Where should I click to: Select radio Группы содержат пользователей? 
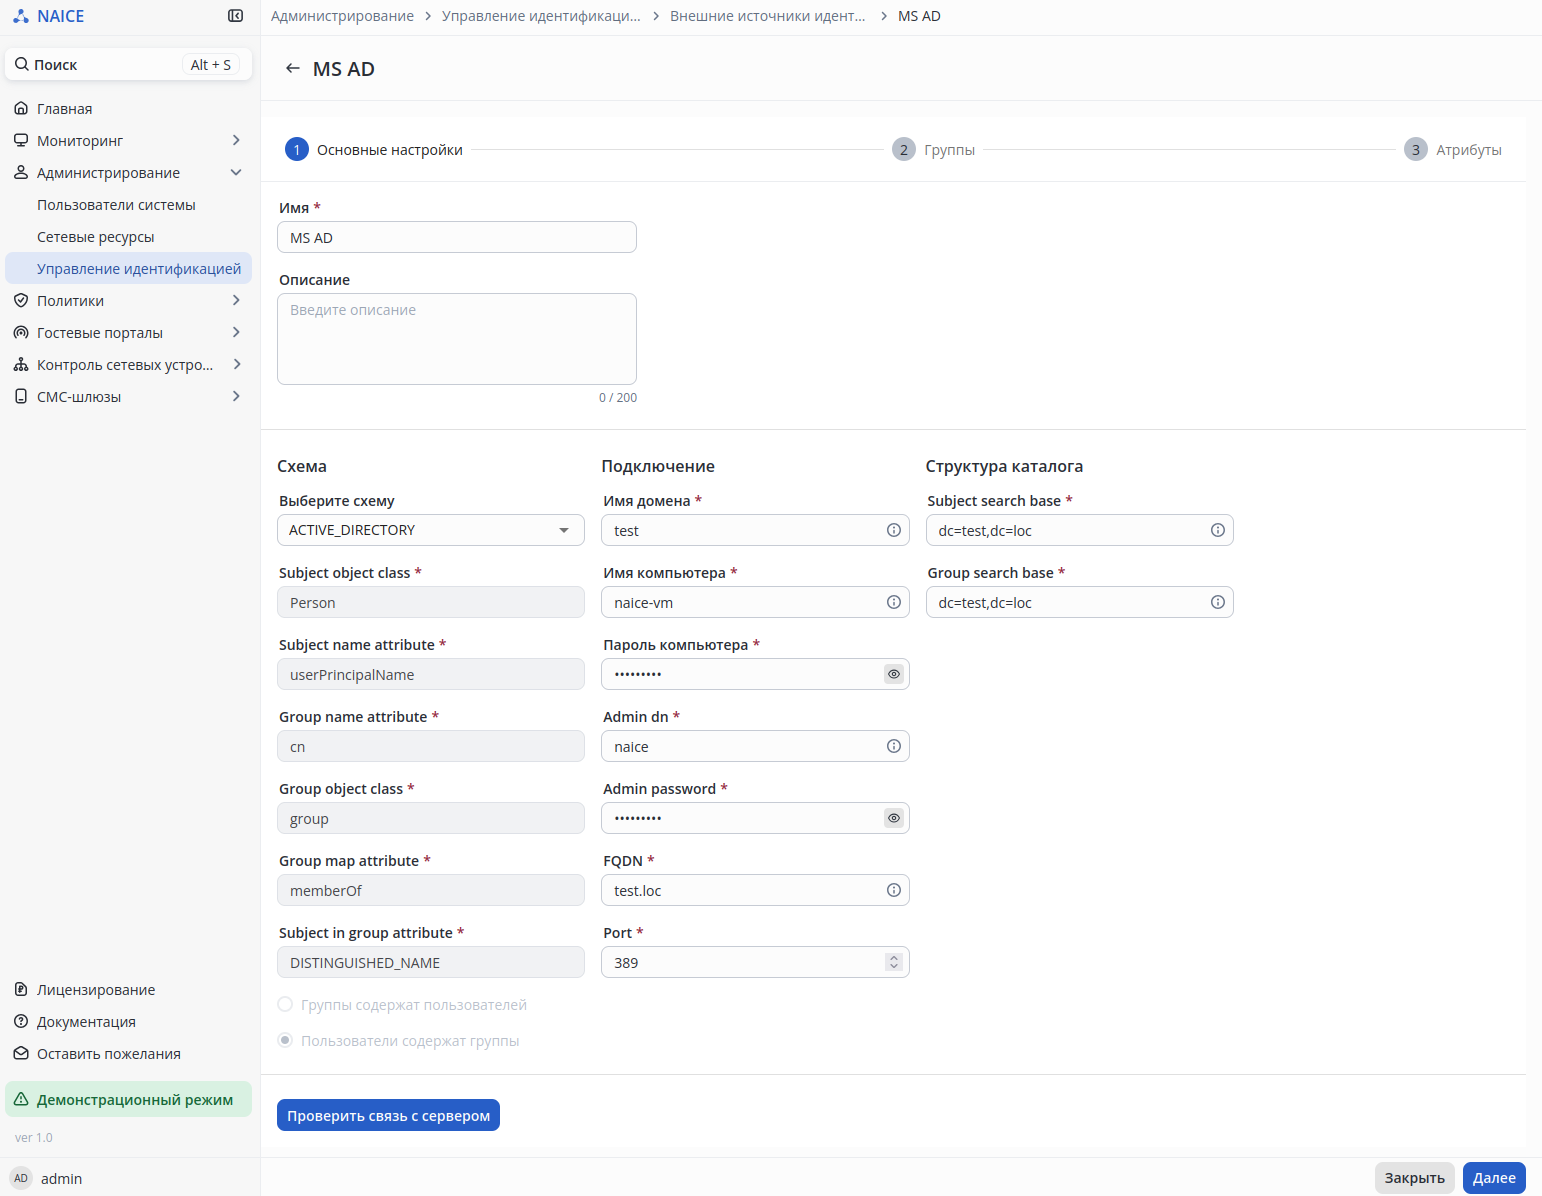pos(285,1004)
